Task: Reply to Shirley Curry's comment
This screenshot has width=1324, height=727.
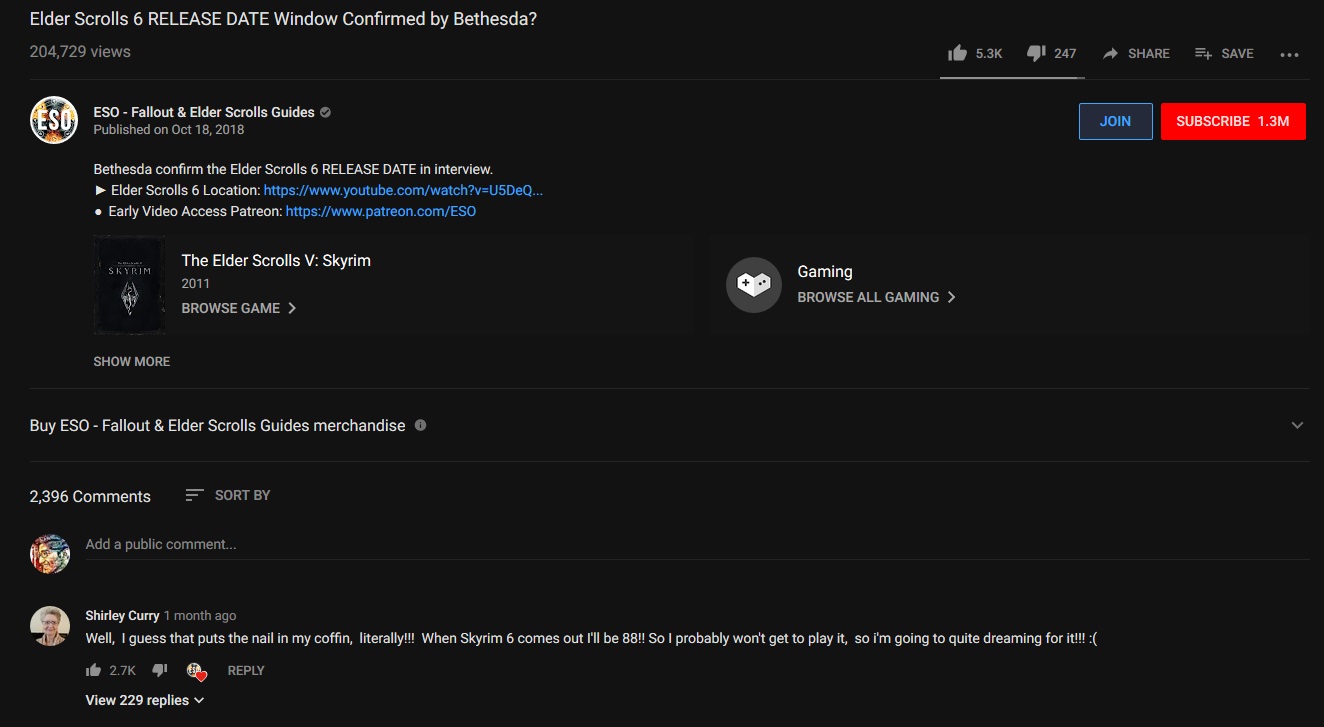Action: [245, 670]
